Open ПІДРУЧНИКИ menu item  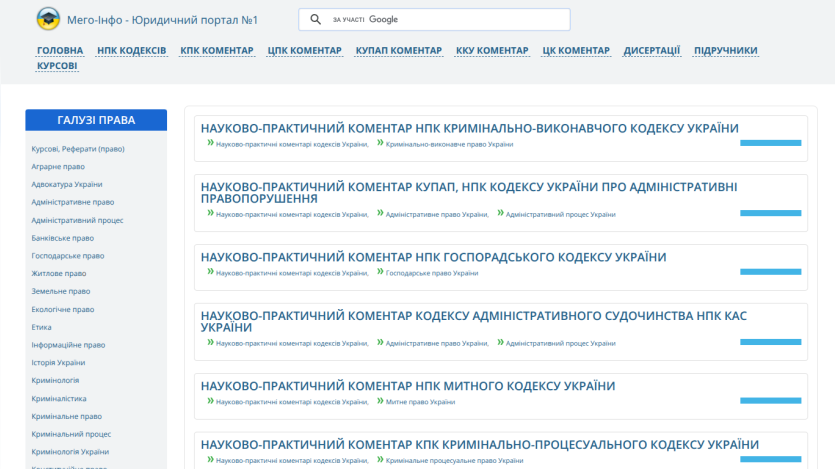[x=726, y=51]
